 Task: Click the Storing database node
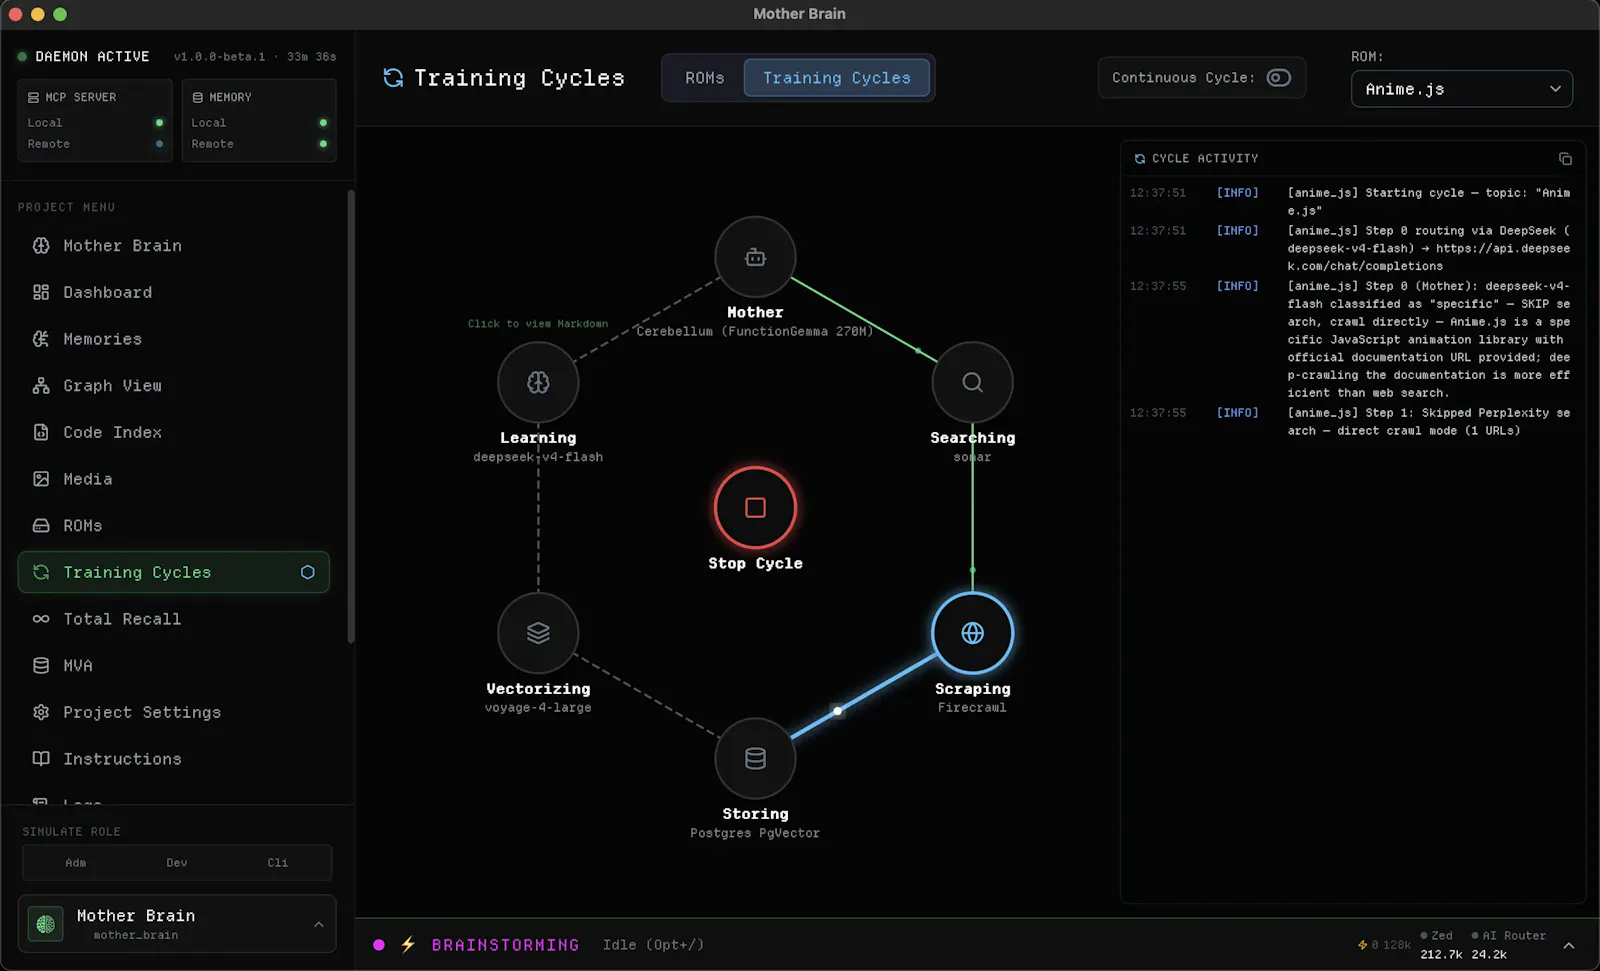click(x=755, y=758)
